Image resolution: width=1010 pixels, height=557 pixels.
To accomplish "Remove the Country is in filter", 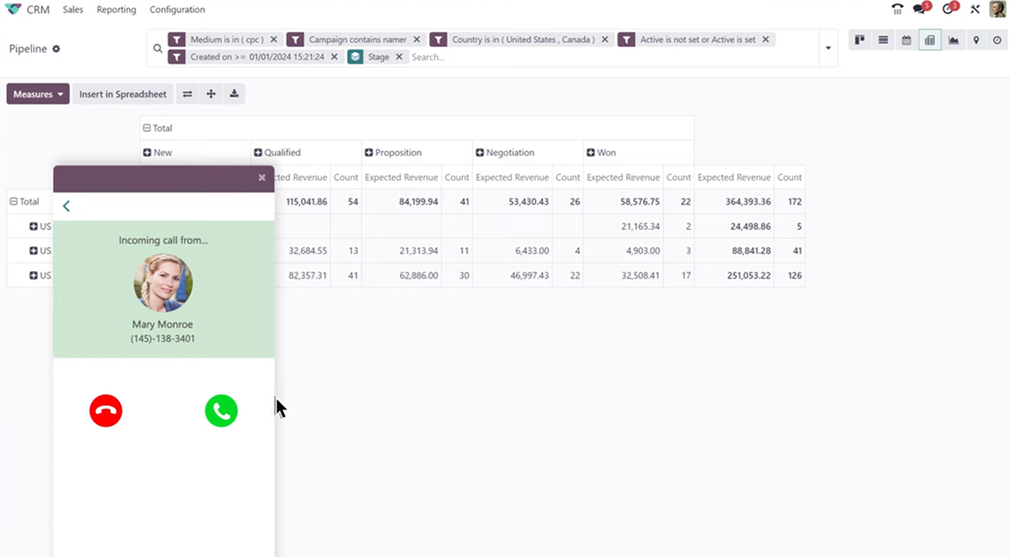I will (605, 39).
